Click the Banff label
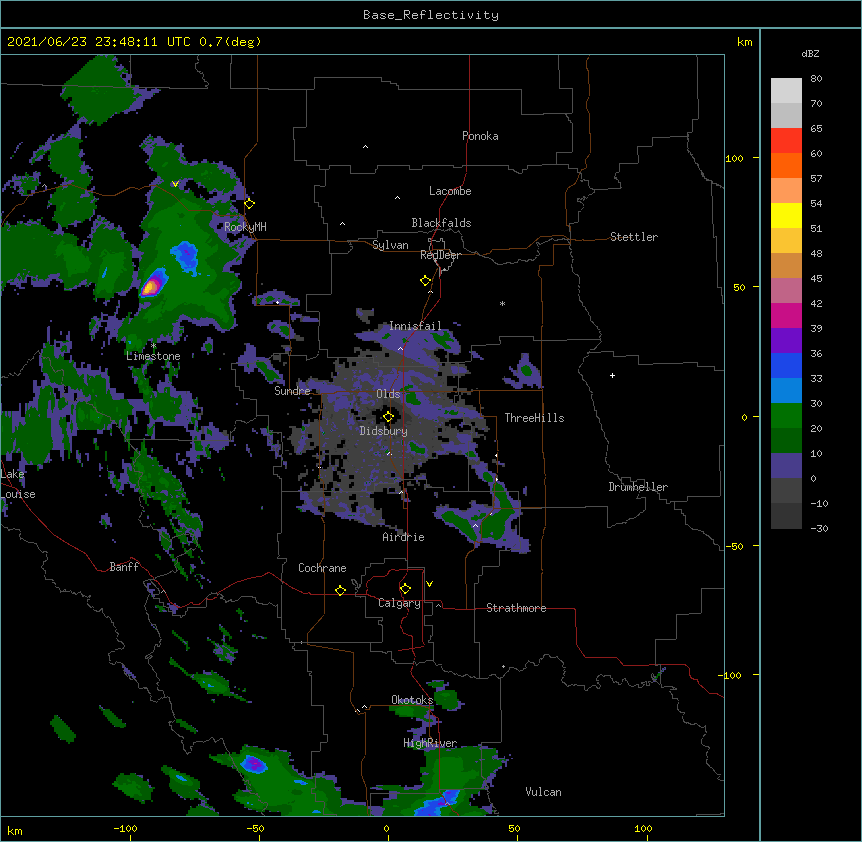This screenshot has width=862, height=842. (x=124, y=567)
